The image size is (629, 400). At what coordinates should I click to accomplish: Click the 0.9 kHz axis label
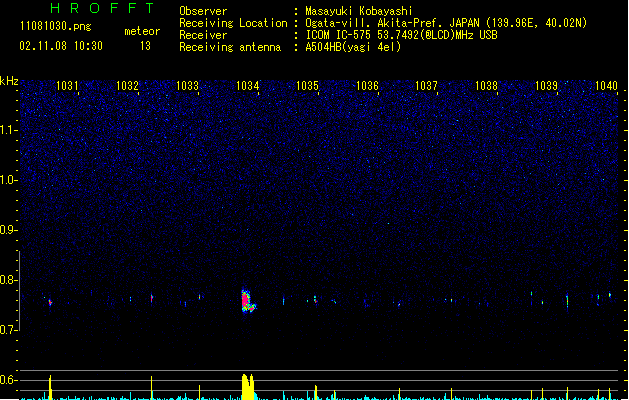(x=8, y=230)
